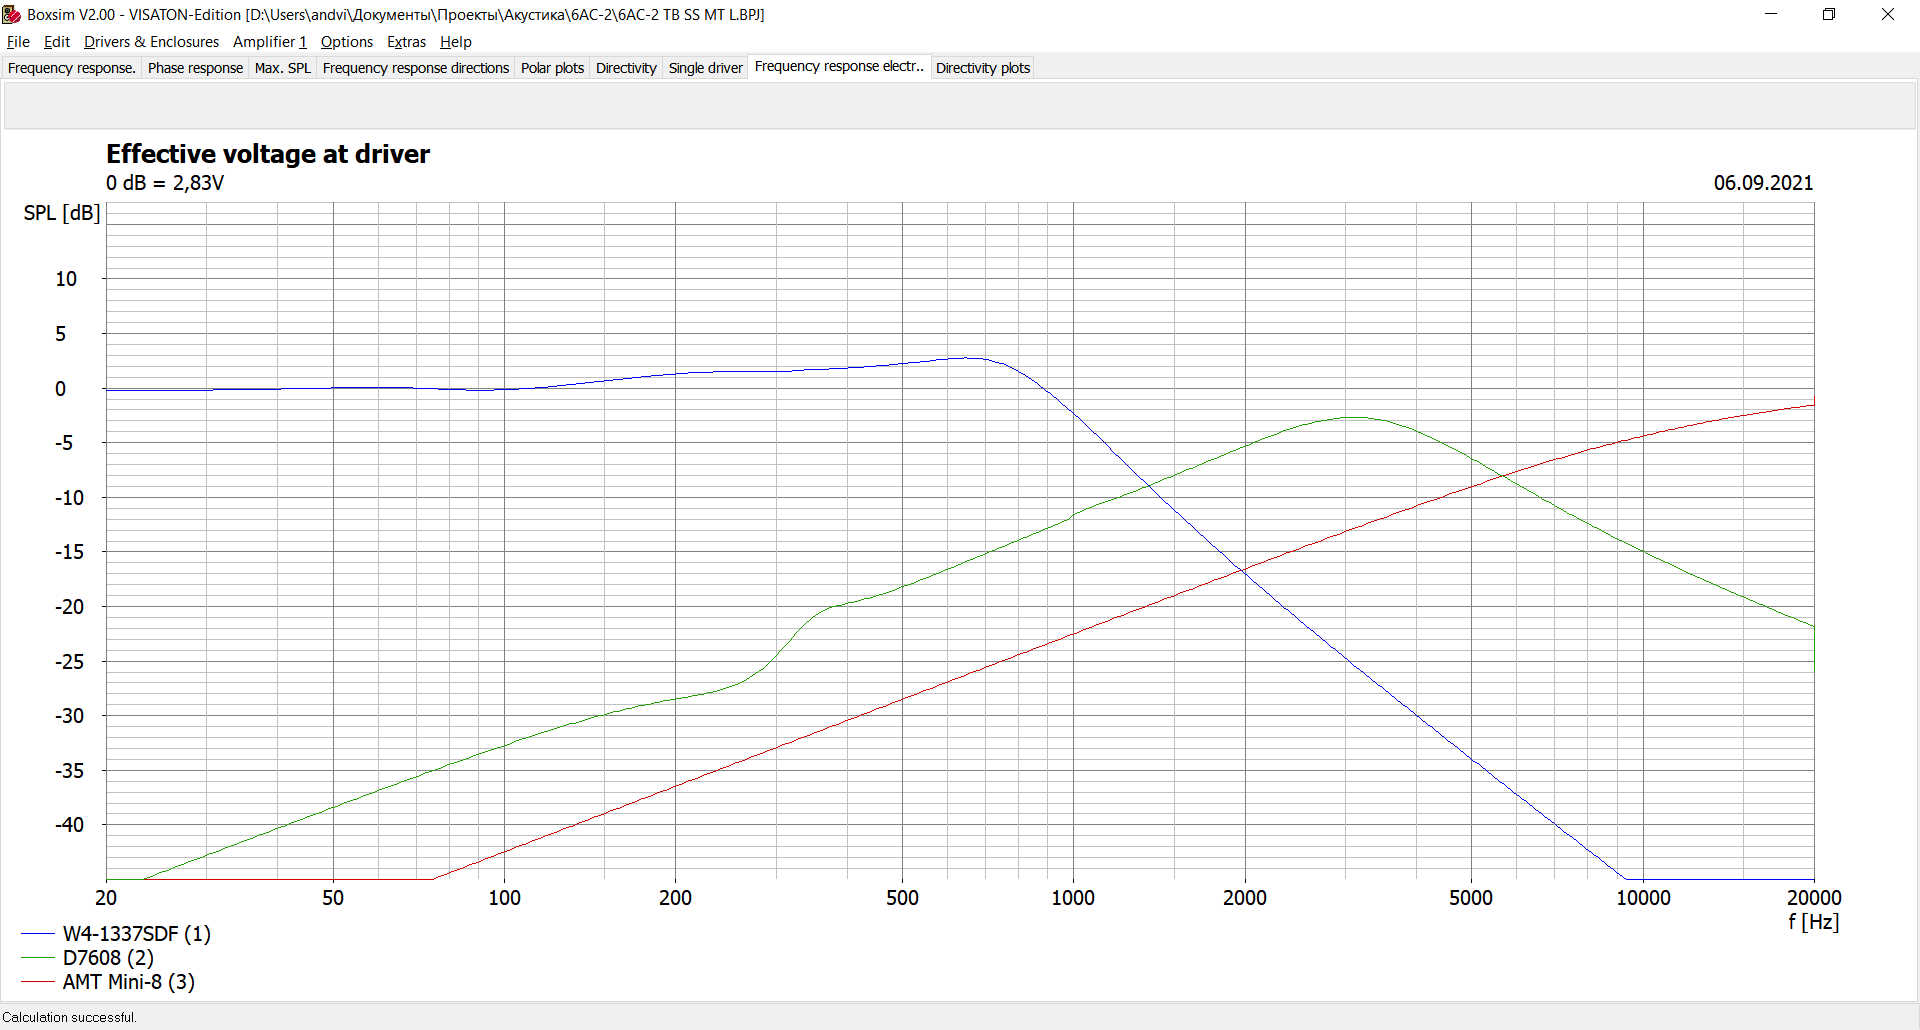1920x1030 pixels.
Task: Click the 1000 Hz frequency axis label
Action: 1073,898
